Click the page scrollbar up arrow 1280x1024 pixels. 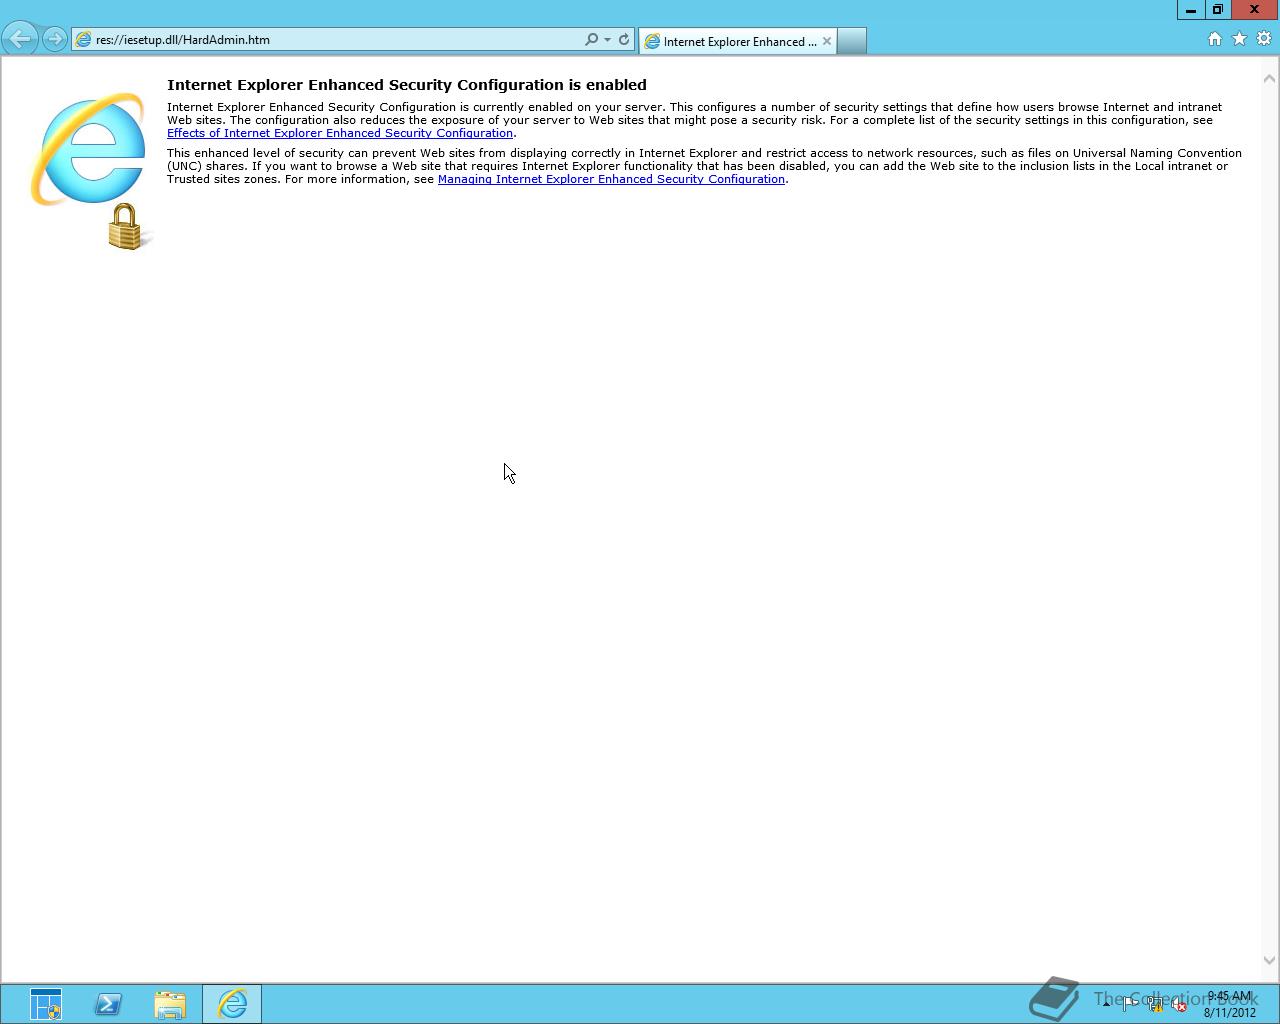tap(1269, 78)
